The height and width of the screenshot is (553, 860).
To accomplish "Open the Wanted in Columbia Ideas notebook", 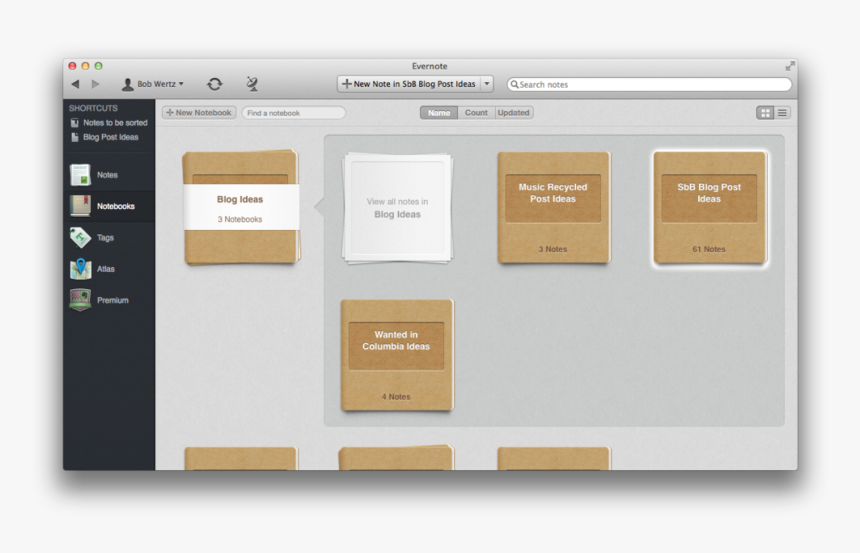I will point(397,355).
